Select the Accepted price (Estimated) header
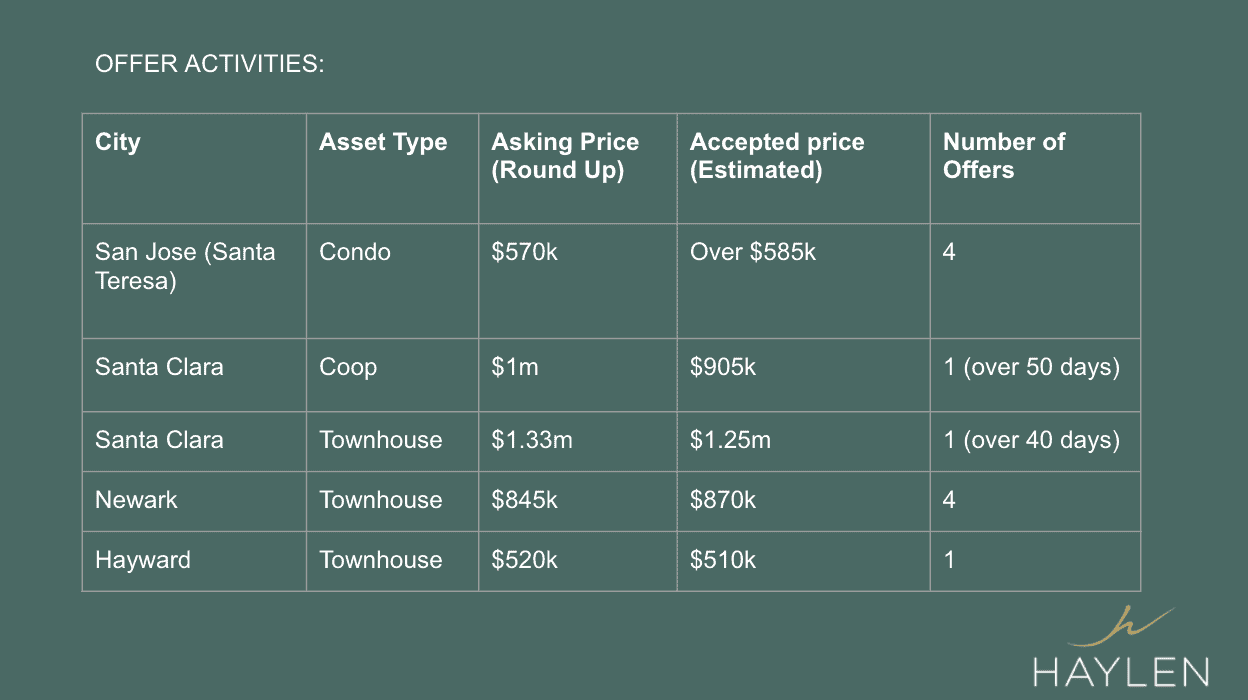The height and width of the screenshot is (700, 1248). [x=804, y=168]
